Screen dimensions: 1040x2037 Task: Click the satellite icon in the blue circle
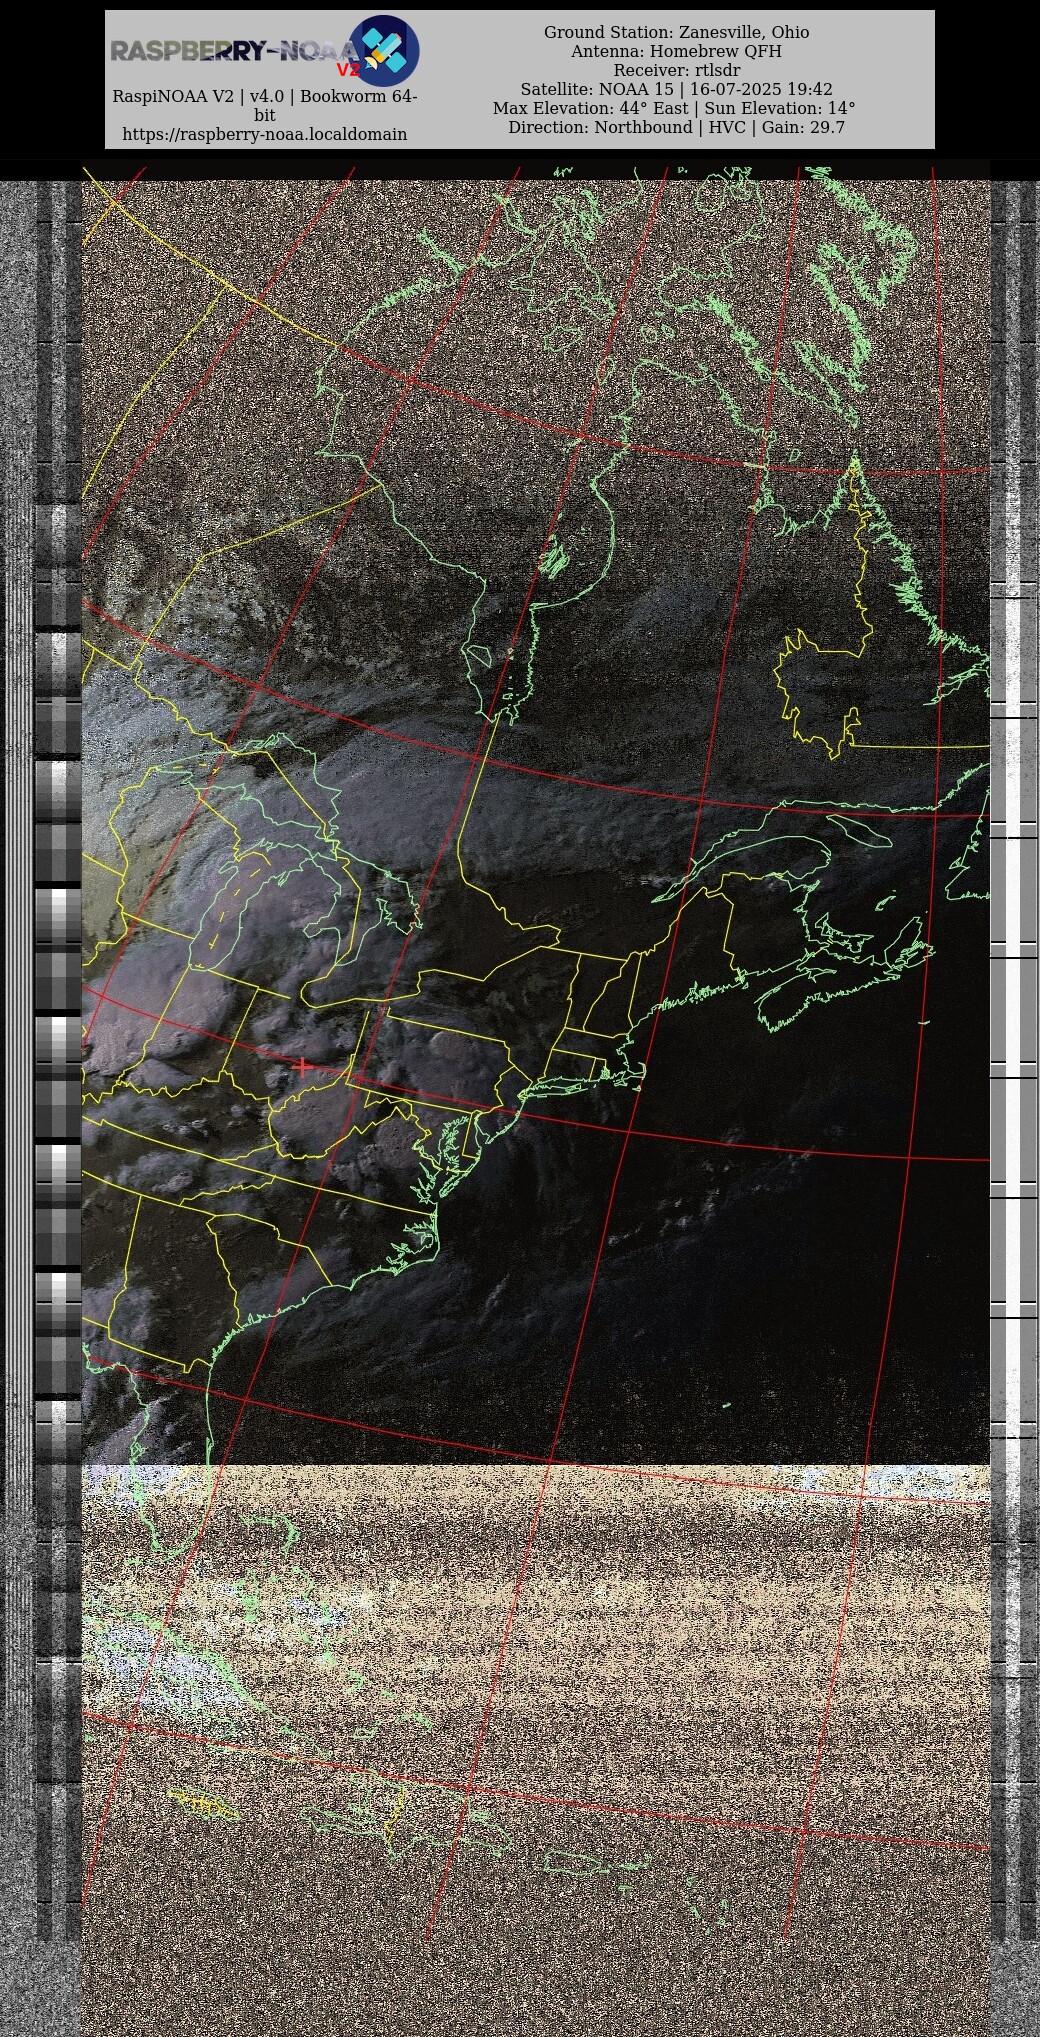coord(385,50)
